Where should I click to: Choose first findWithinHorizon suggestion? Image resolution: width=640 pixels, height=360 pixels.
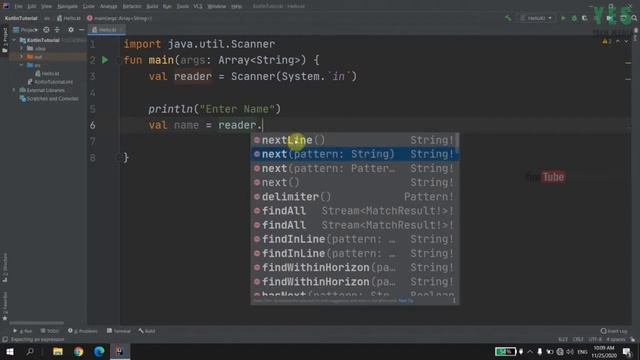pos(354,267)
